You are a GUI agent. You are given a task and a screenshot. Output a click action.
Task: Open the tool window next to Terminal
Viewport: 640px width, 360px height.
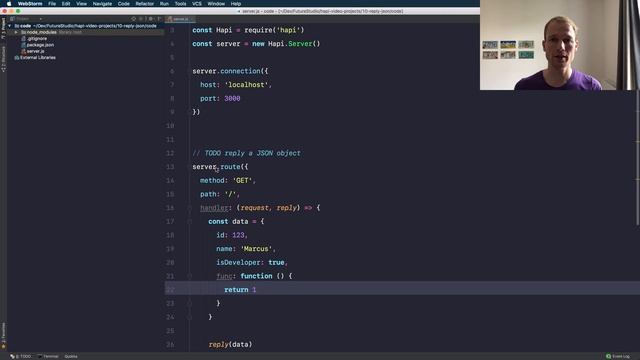pos(71,356)
